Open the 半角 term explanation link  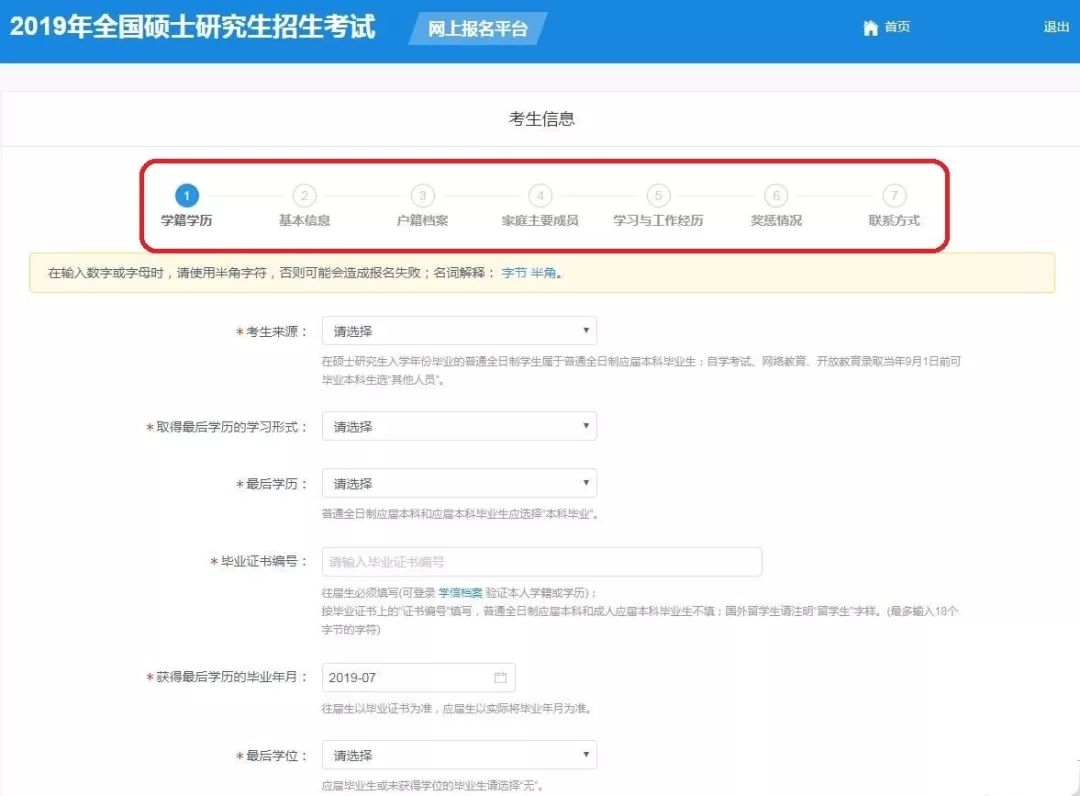tap(543, 273)
